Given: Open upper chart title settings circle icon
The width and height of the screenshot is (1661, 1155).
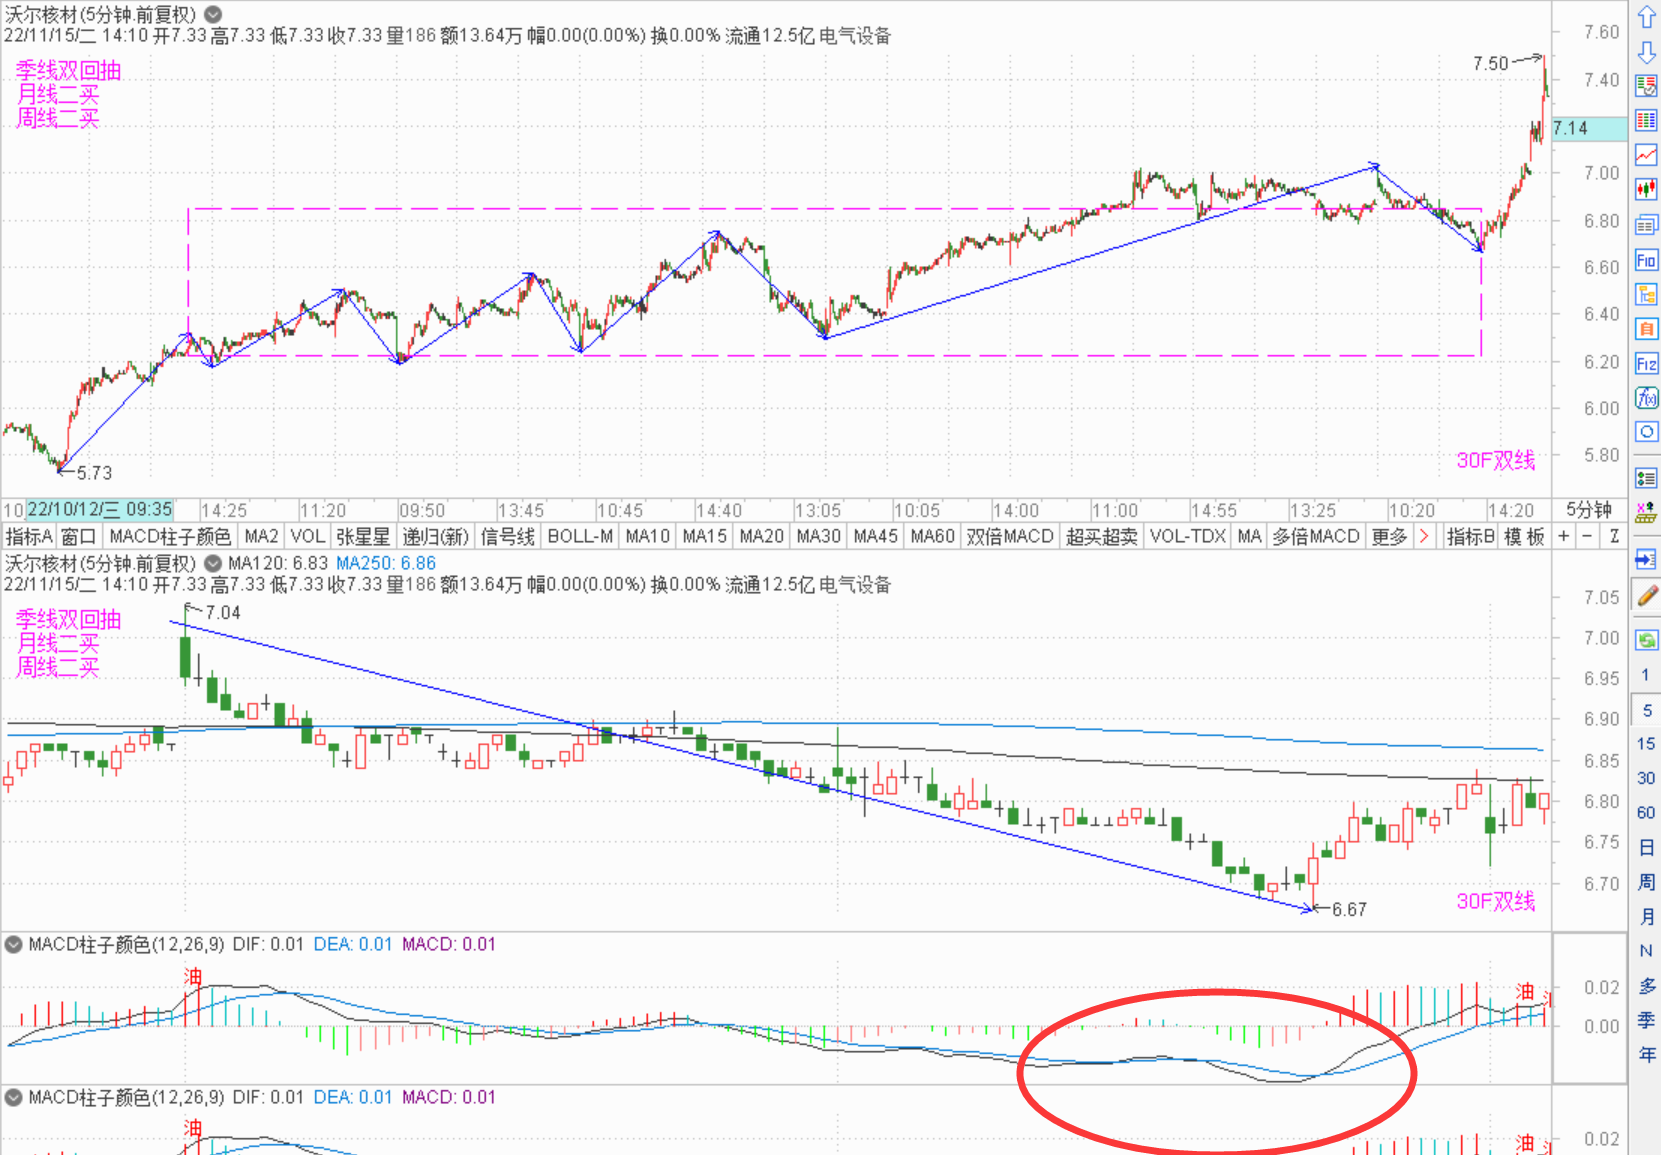Looking at the screenshot, I should coord(213,14).
